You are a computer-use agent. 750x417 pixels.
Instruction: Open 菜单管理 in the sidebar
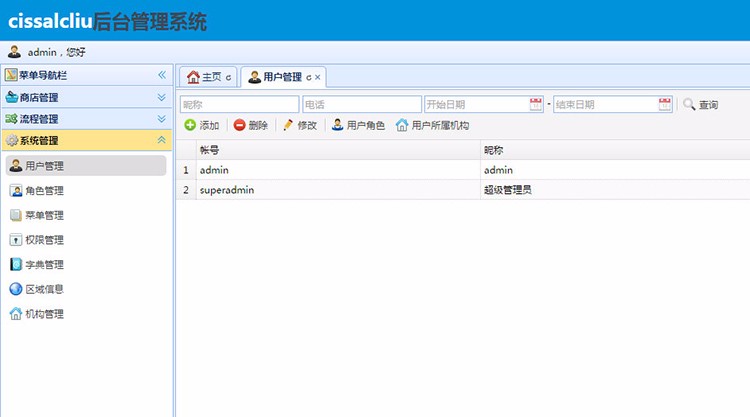pos(86,215)
